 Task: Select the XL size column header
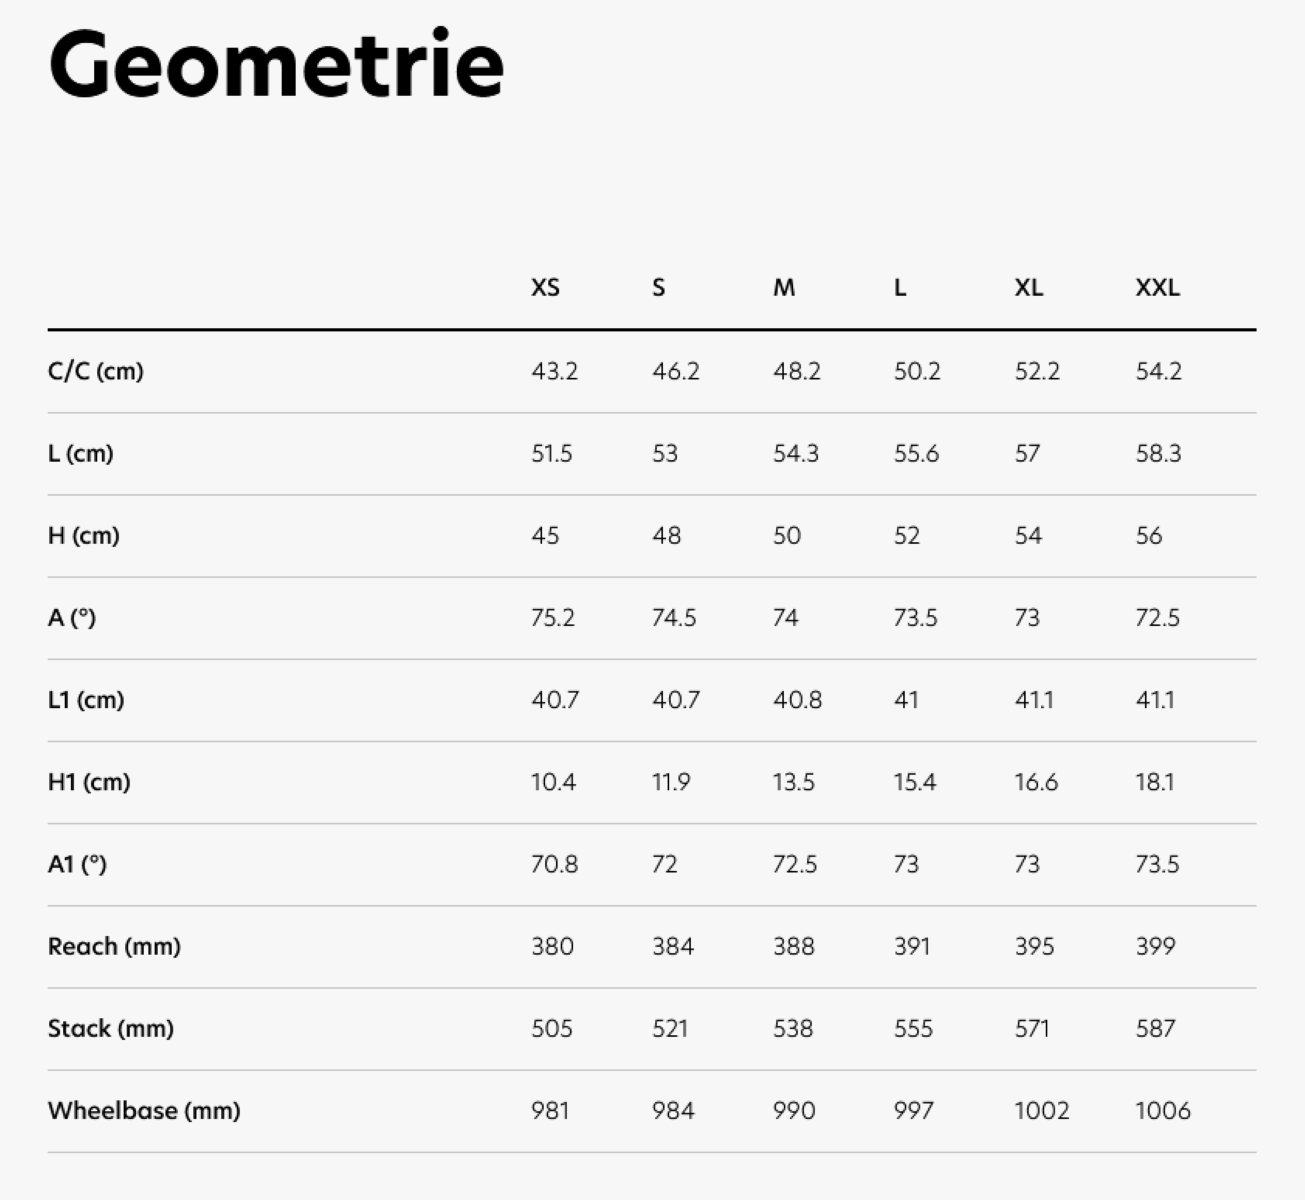(x=1029, y=288)
